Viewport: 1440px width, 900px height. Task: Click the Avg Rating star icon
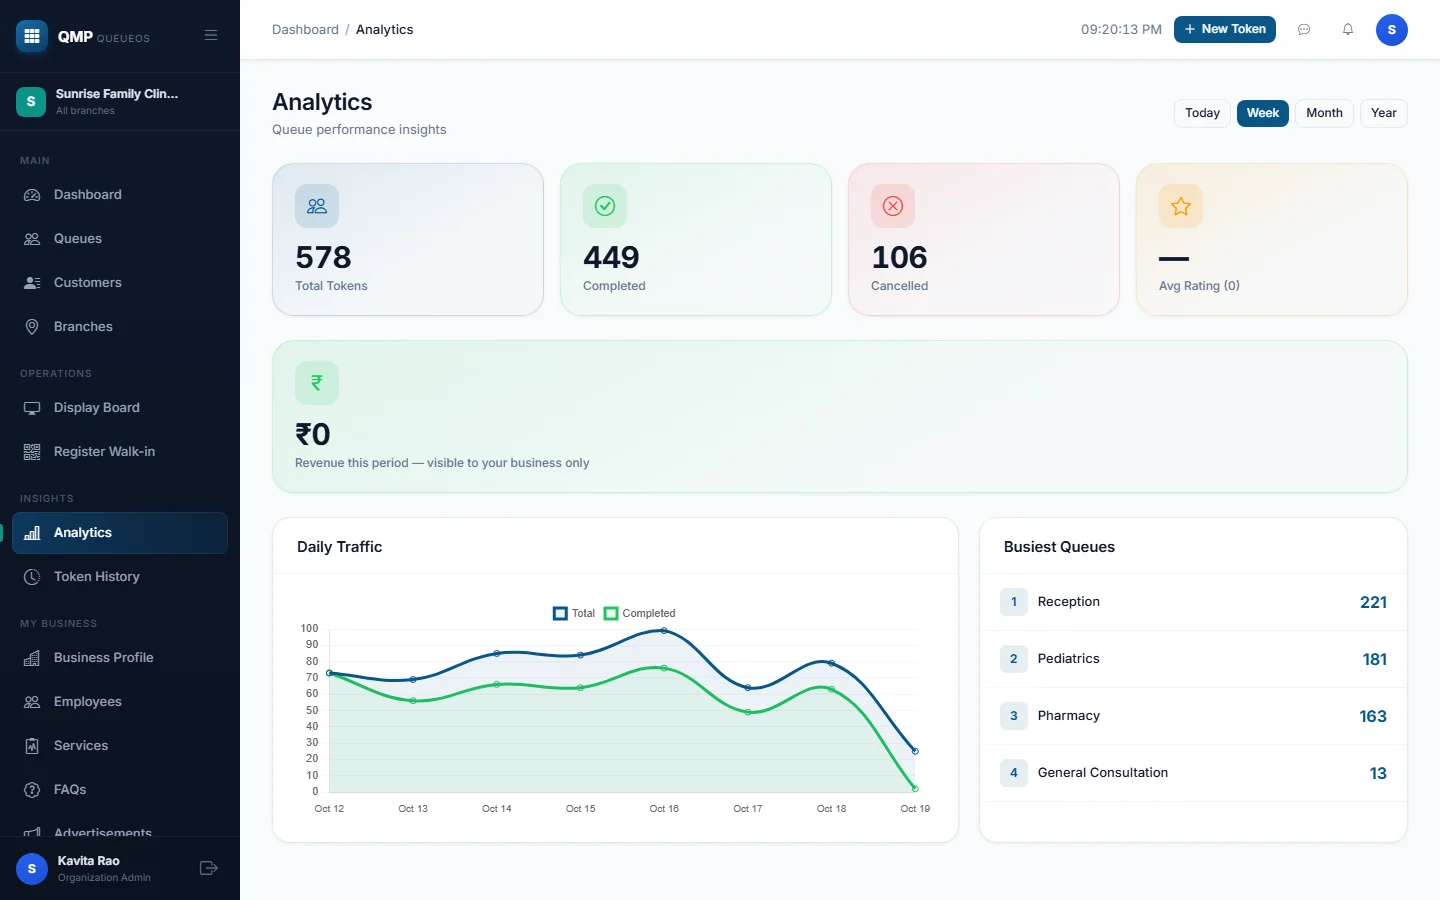(x=1181, y=206)
